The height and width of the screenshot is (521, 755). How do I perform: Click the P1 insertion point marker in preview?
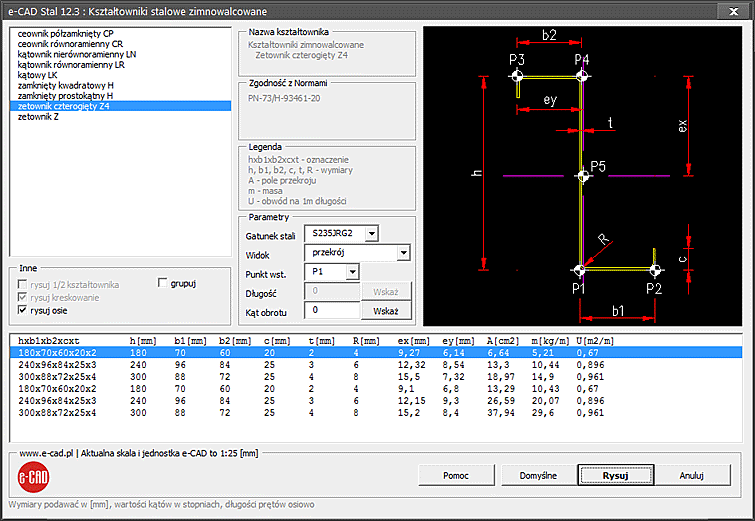click(x=581, y=270)
